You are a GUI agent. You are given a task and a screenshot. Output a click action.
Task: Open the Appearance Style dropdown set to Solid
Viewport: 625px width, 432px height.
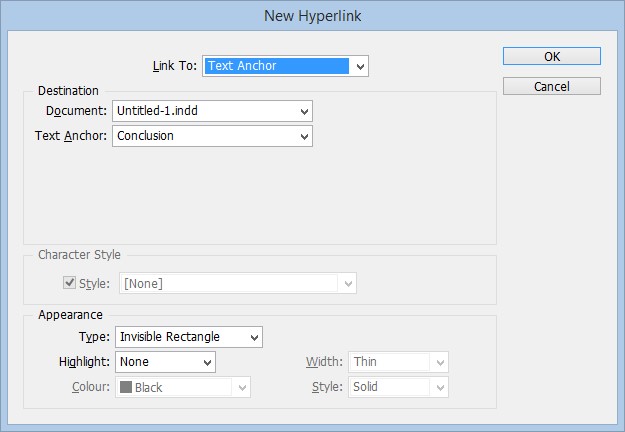[398, 387]
